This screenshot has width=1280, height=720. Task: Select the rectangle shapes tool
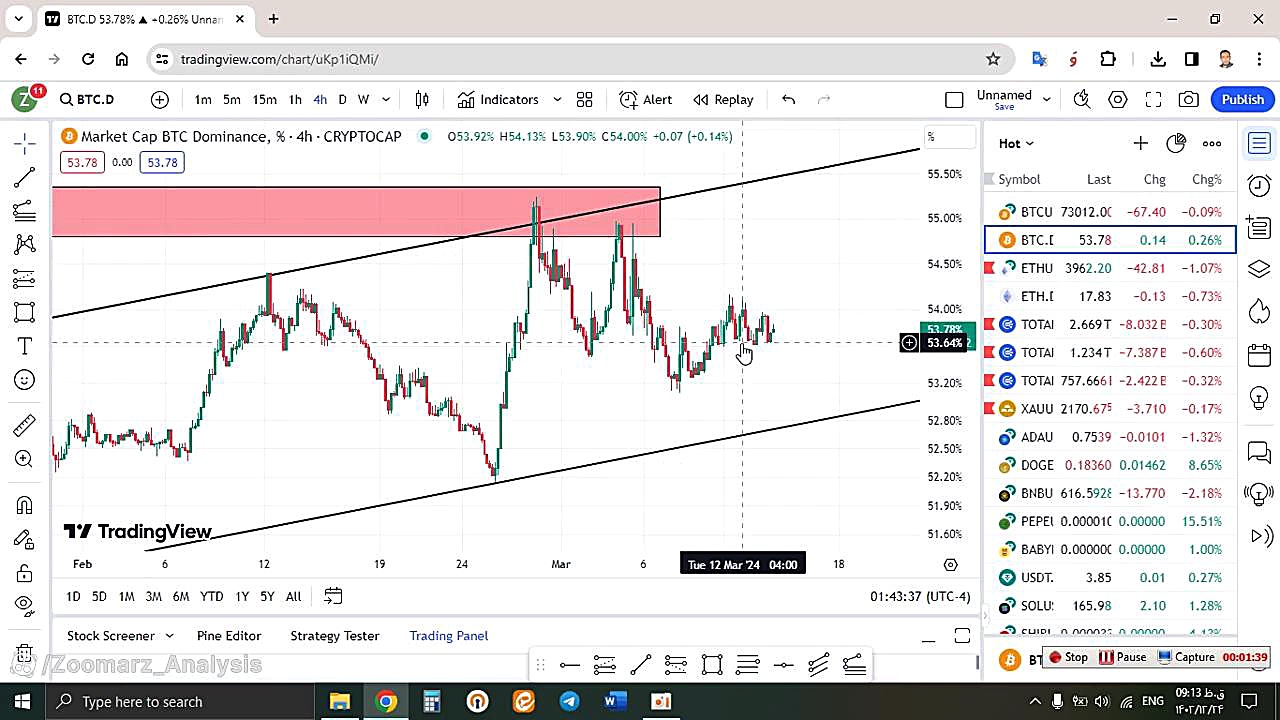[x=25, y=312]
